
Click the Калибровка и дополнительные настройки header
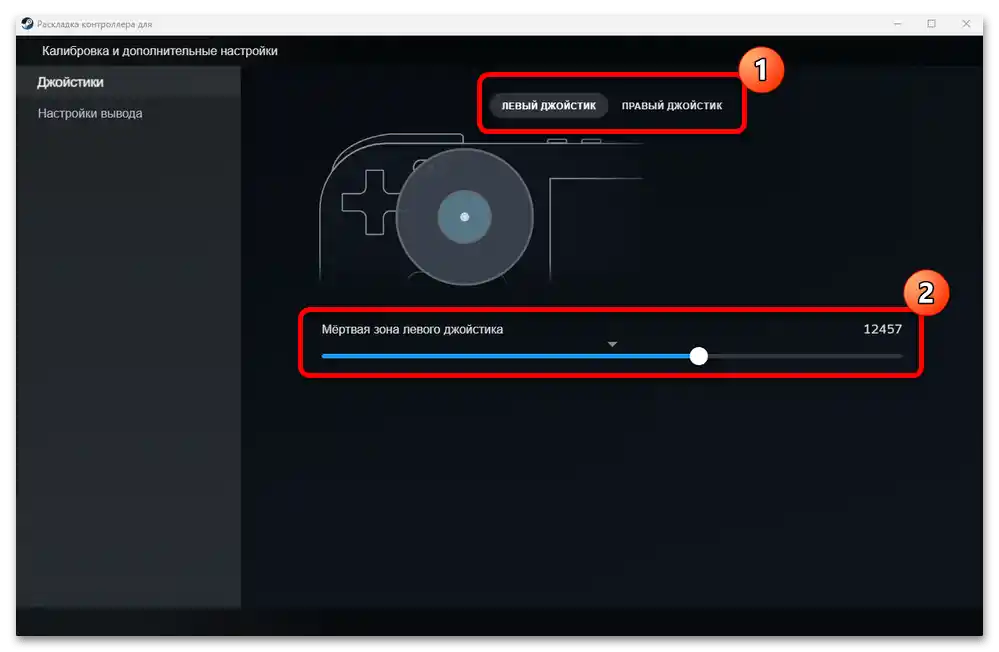pos(158,50)
